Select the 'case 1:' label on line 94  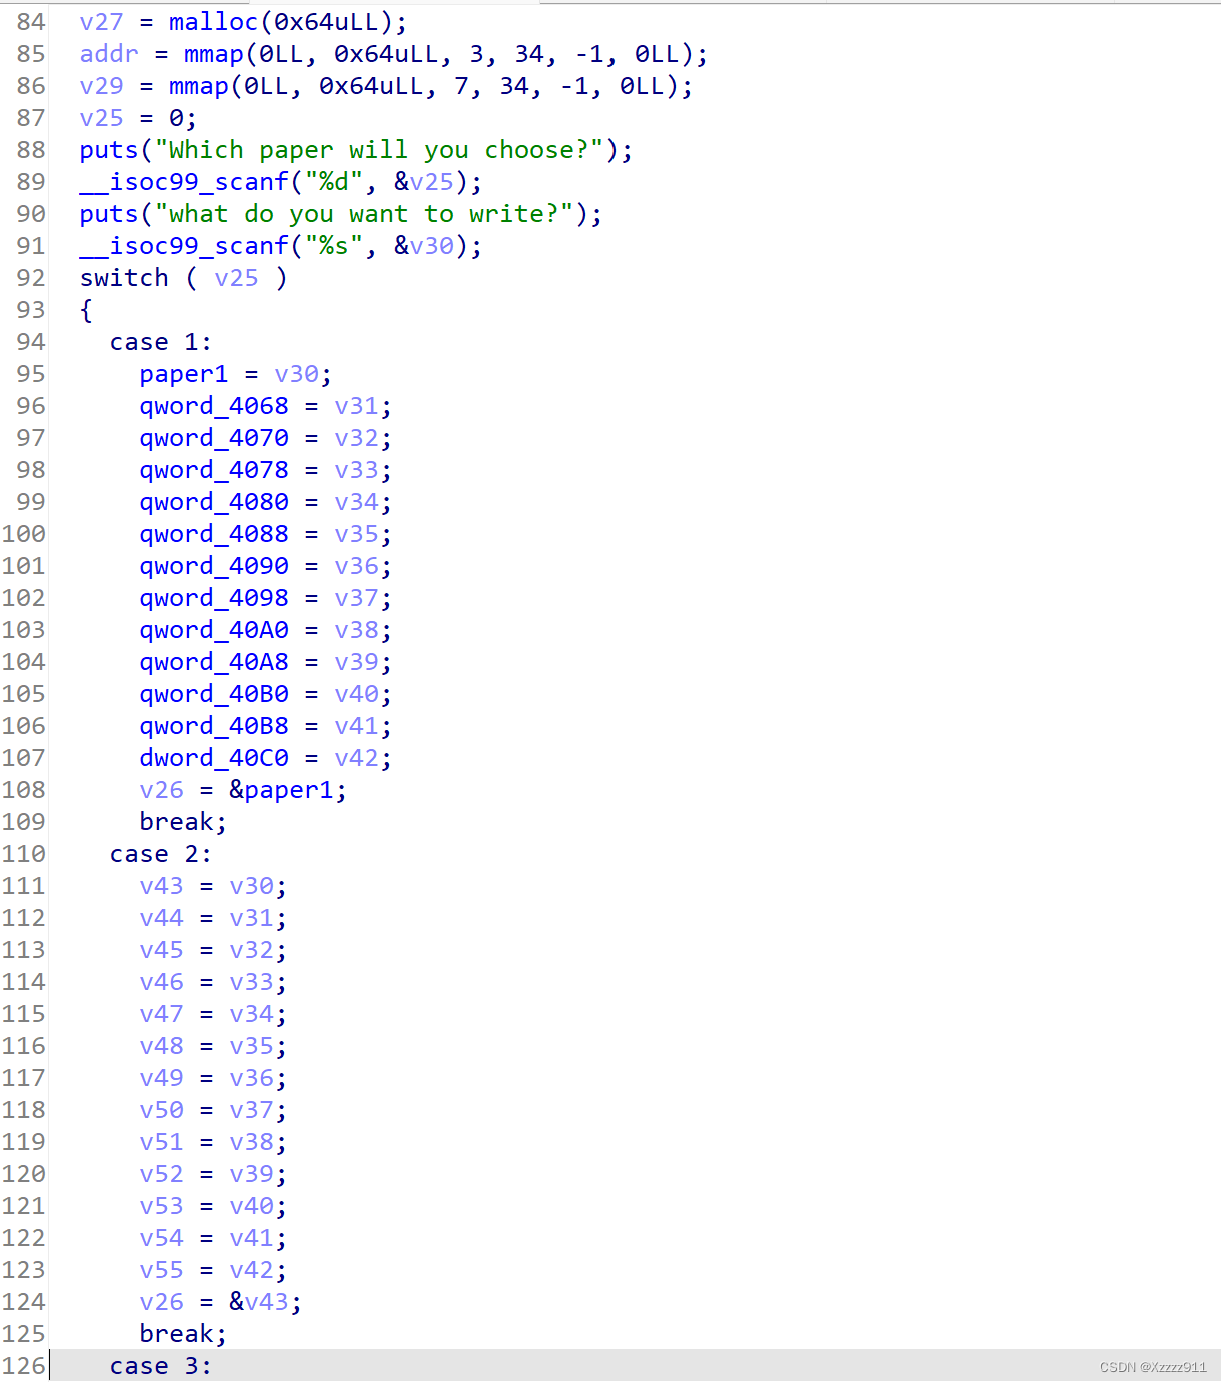(x=159, y=341)
